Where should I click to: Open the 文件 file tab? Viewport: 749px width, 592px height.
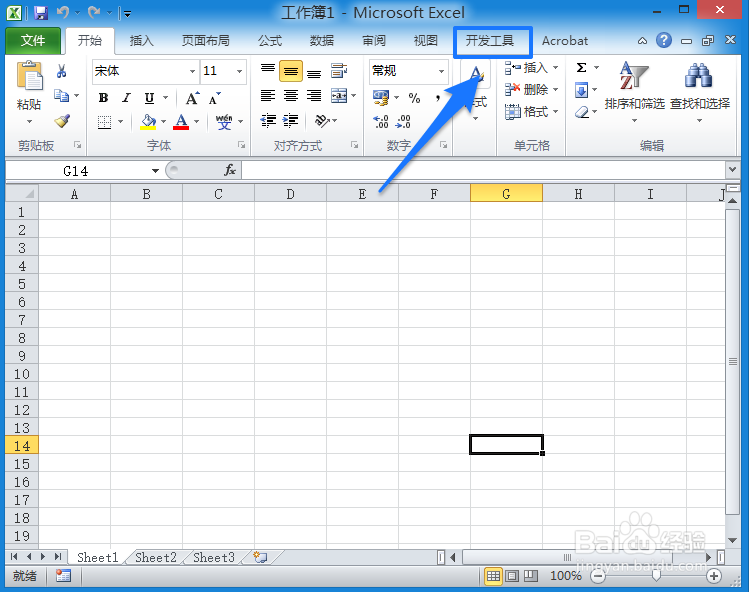(33, 41)
